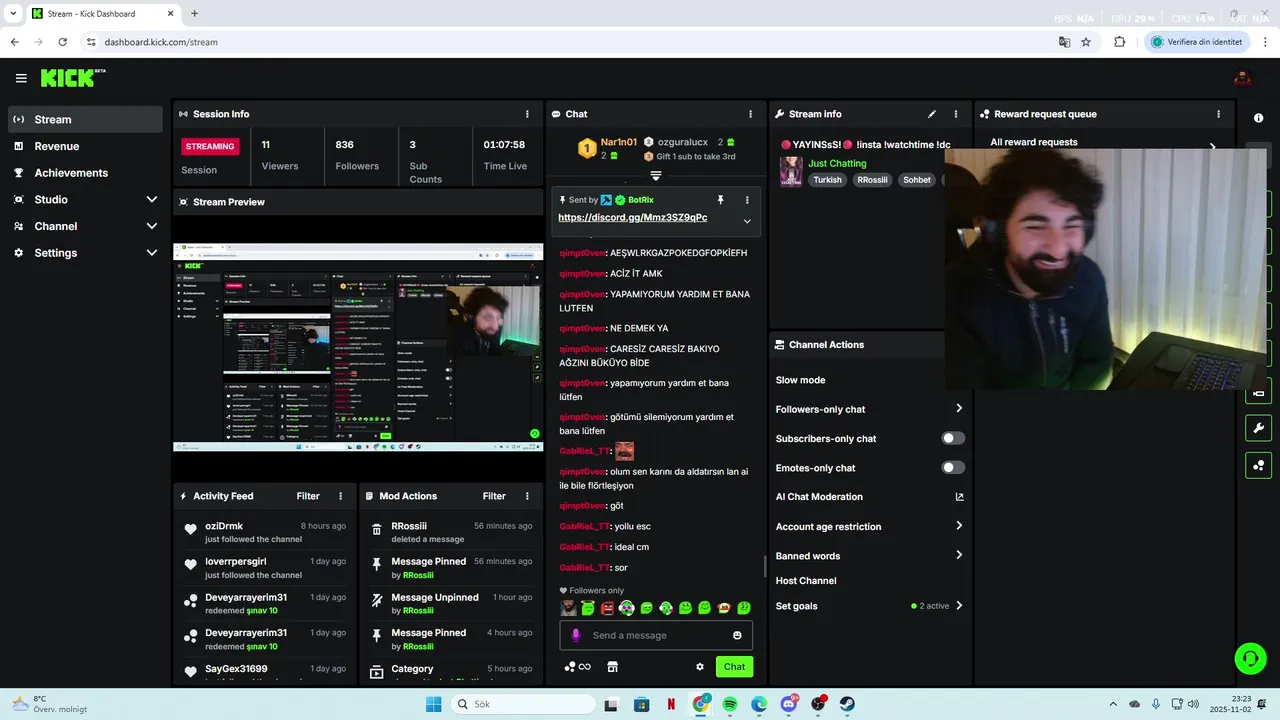Open Session Info panel options menu
Screen dimensions: 1280x720
click(527, 114)
